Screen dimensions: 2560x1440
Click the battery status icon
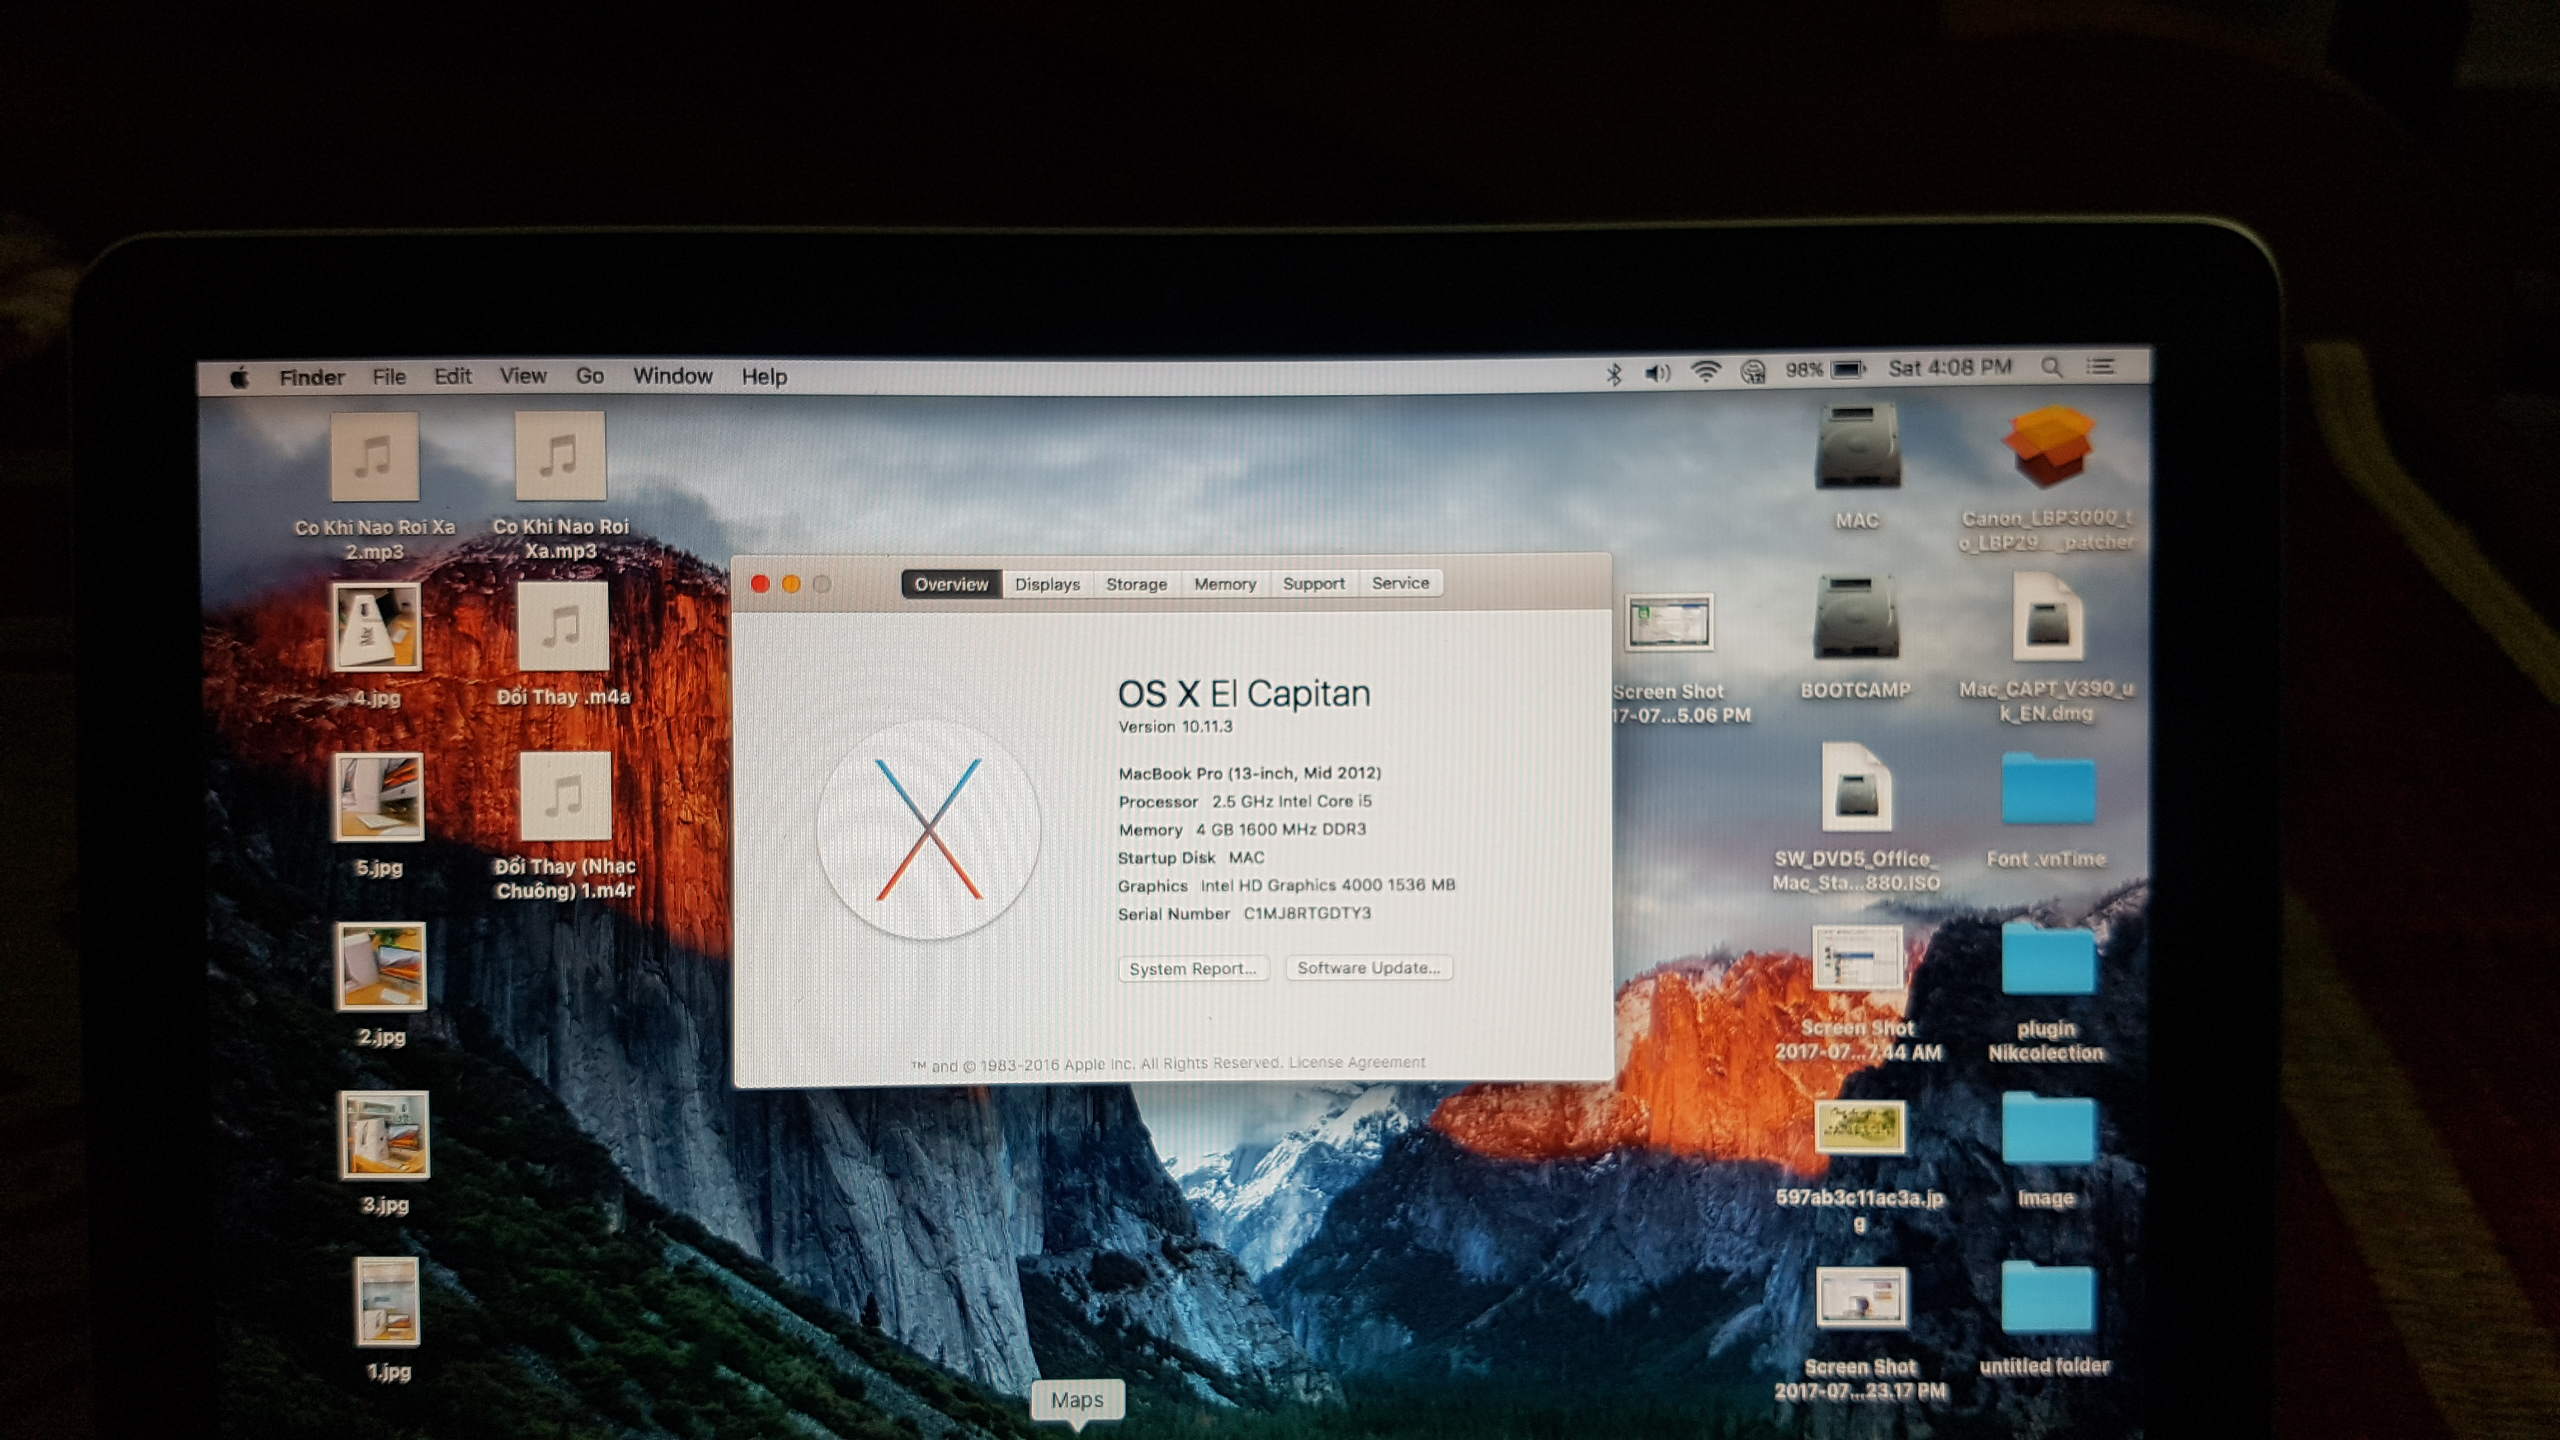(1848, 369)
